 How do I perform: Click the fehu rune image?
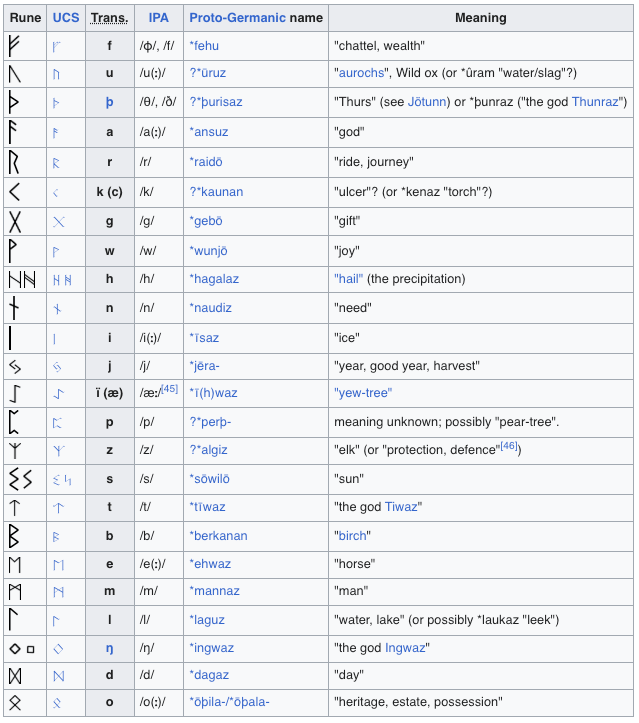15,45
